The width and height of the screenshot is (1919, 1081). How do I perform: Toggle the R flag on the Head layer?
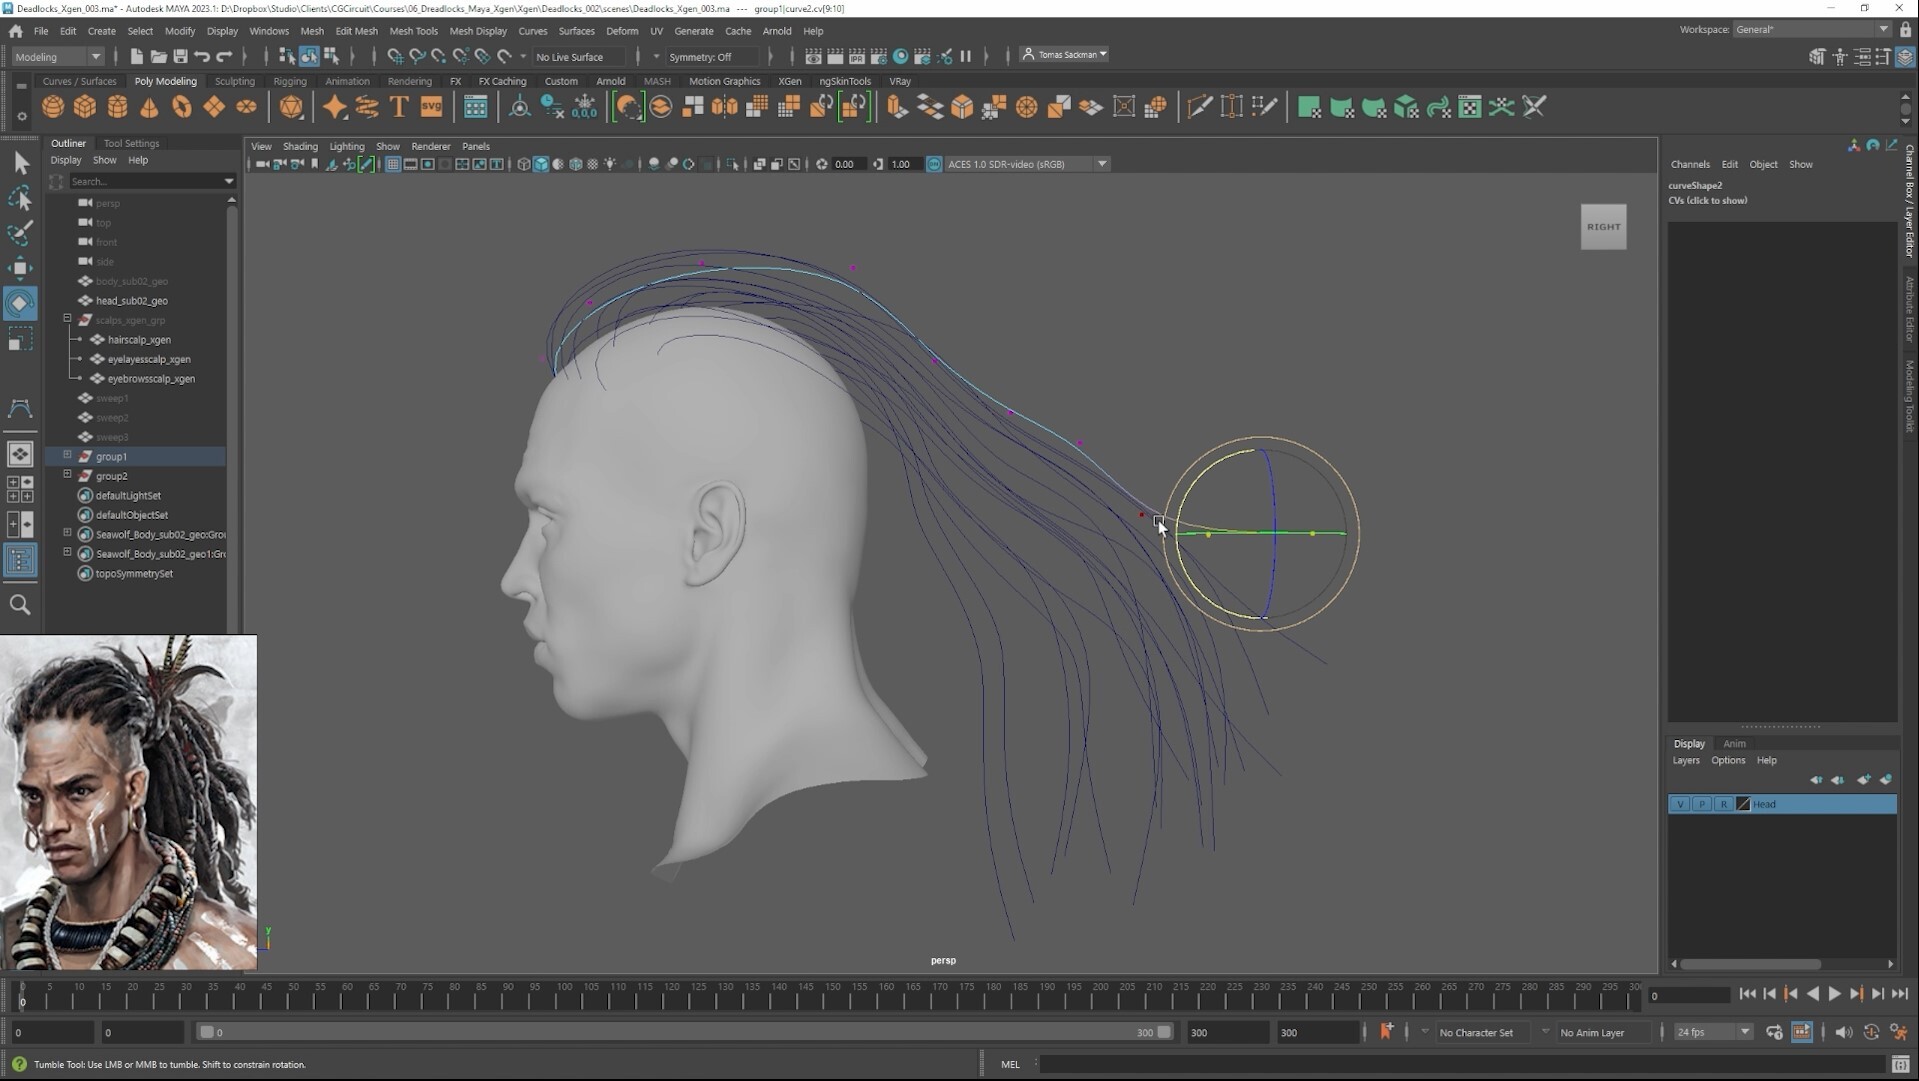tap(1724, 804)
